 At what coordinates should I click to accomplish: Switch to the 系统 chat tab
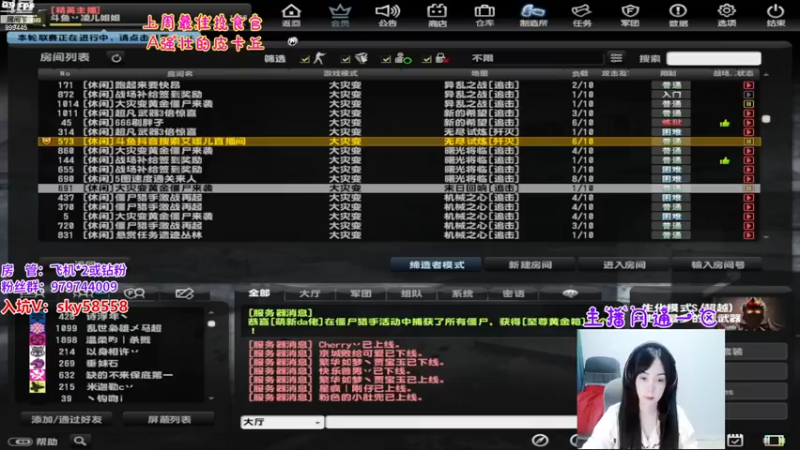coord(462,293)
